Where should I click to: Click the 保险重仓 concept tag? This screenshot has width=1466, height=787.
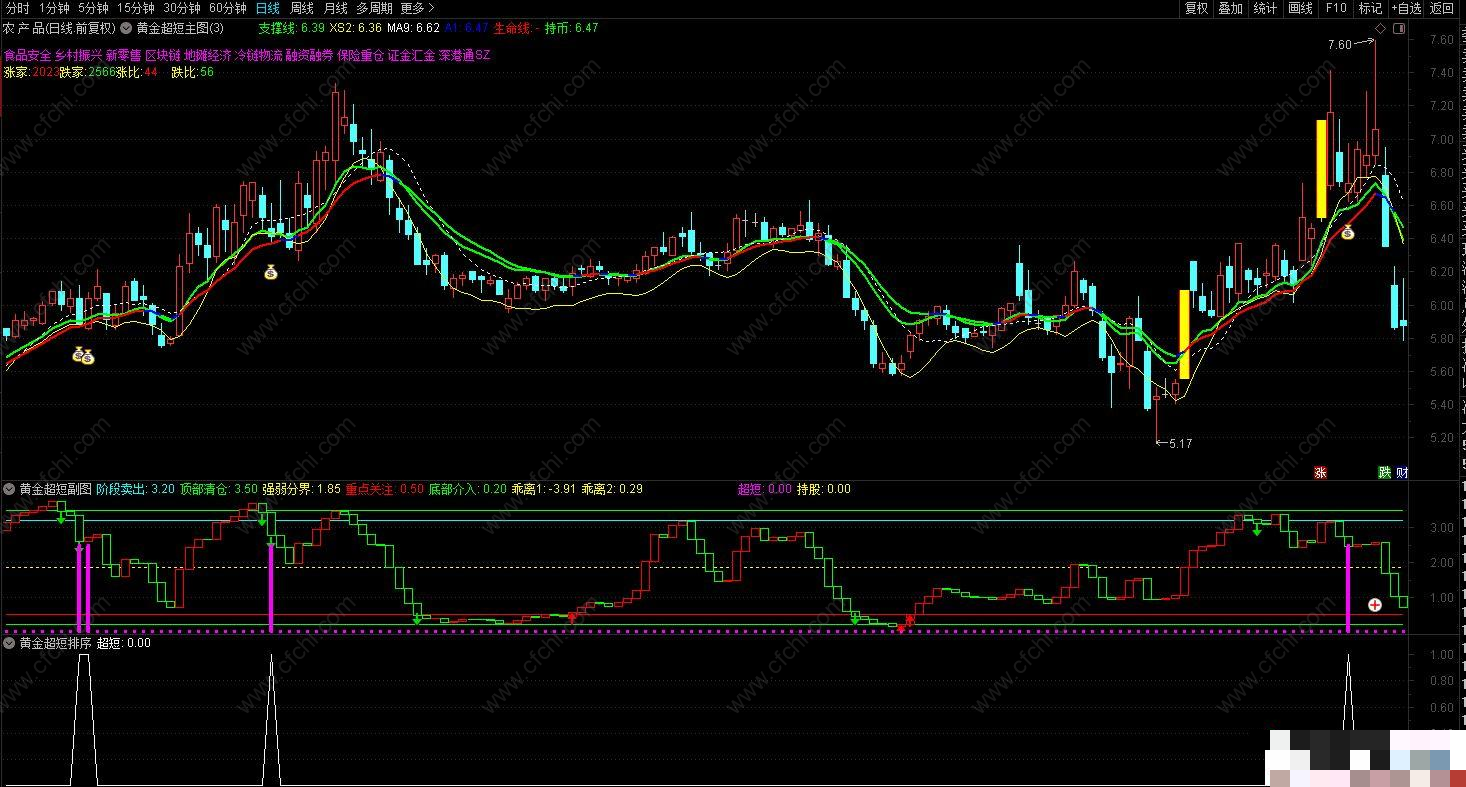(361, 56)
